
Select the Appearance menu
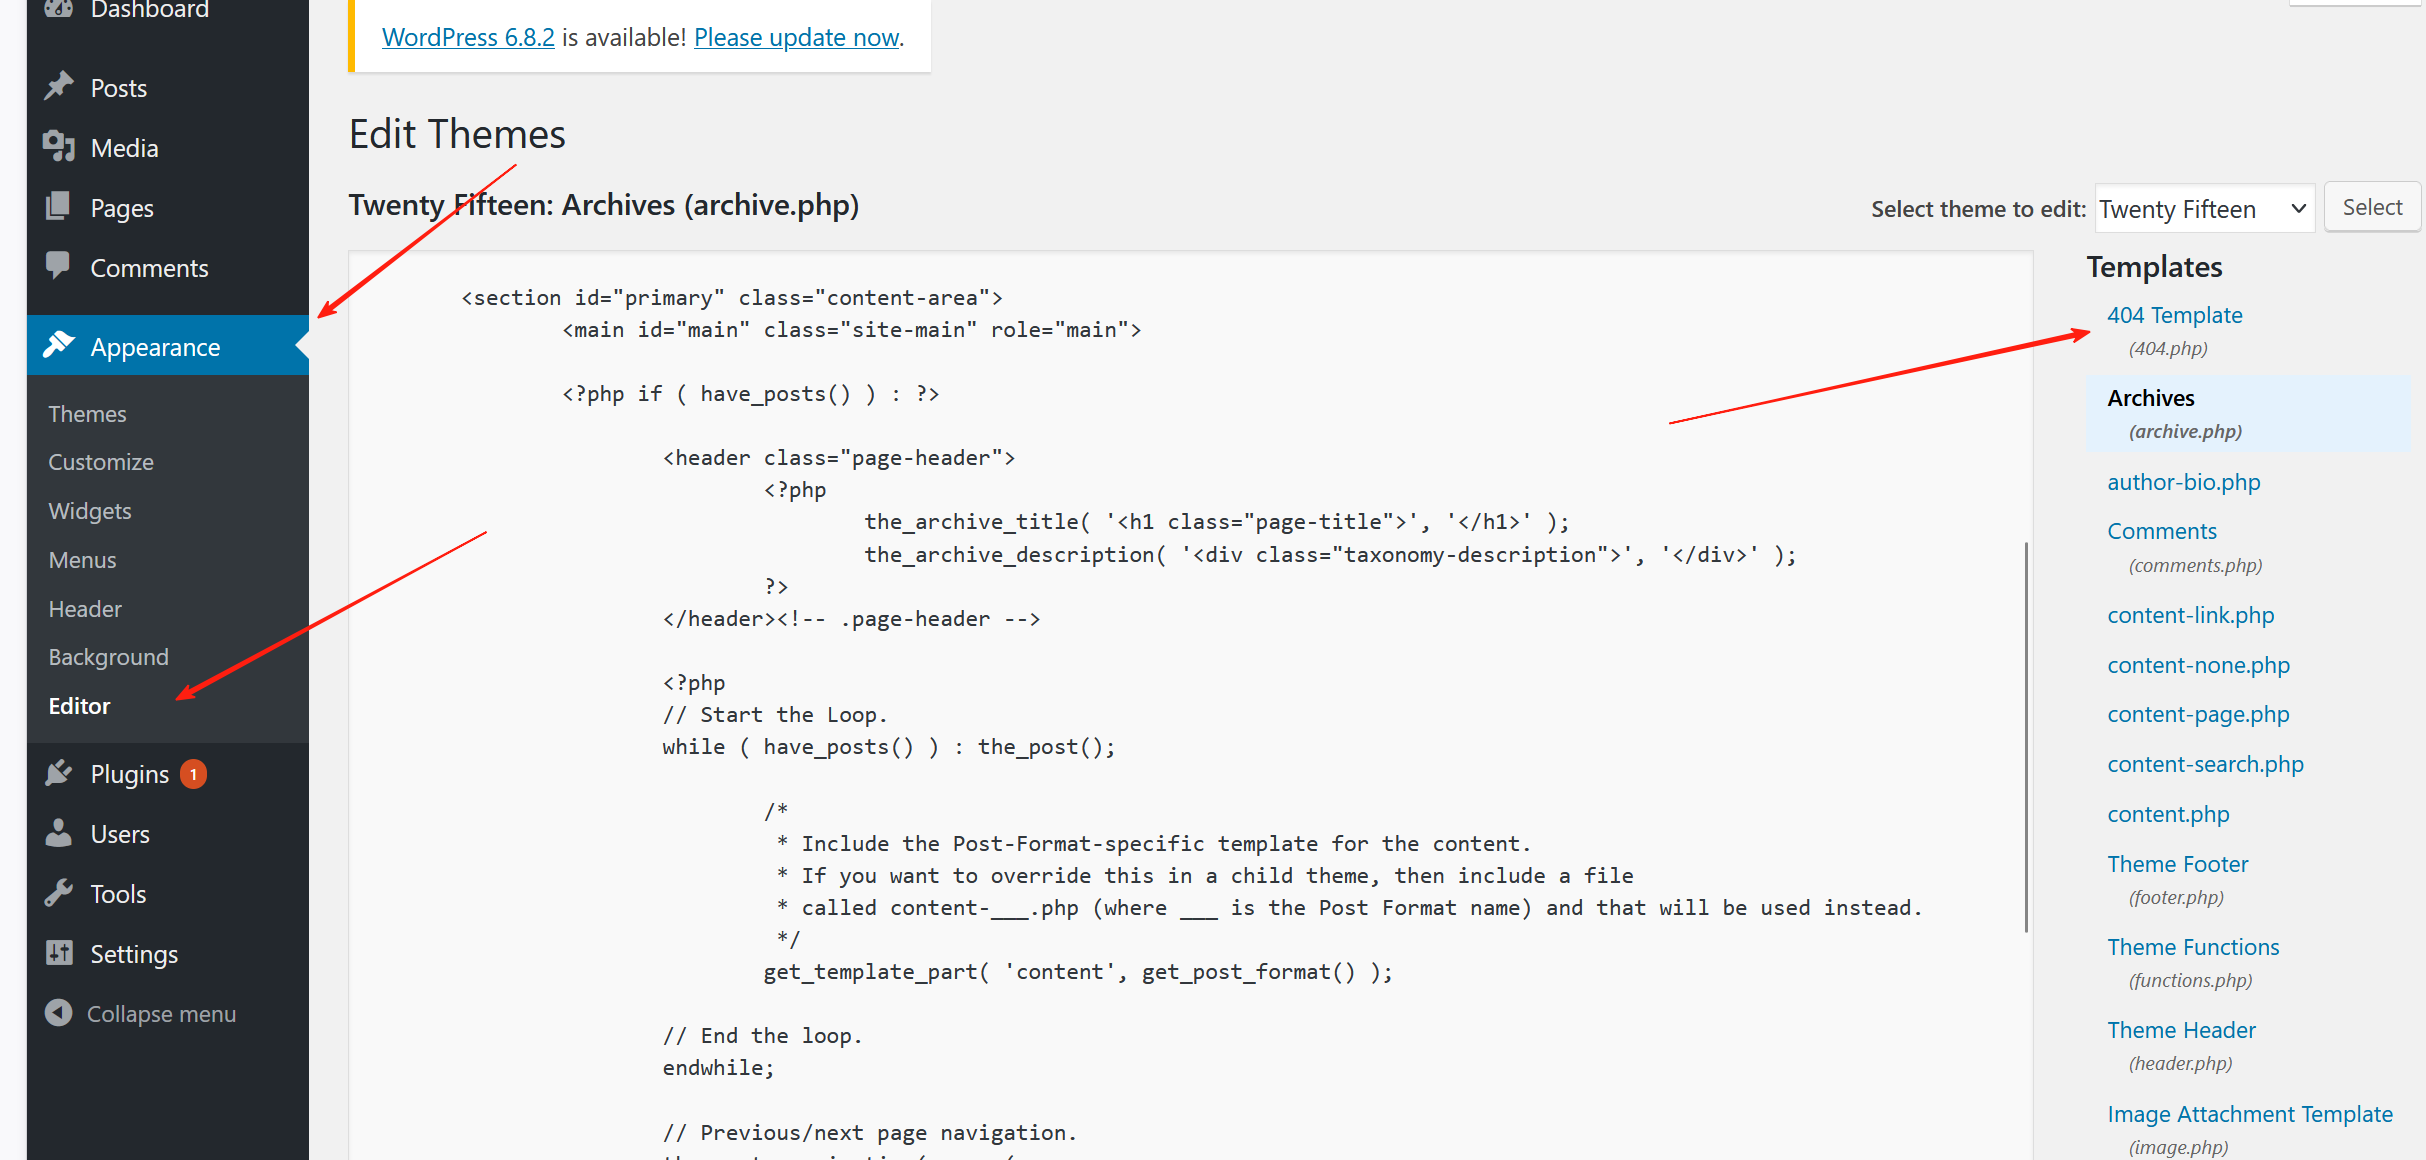pyautogui.click(x=168, y=346)
